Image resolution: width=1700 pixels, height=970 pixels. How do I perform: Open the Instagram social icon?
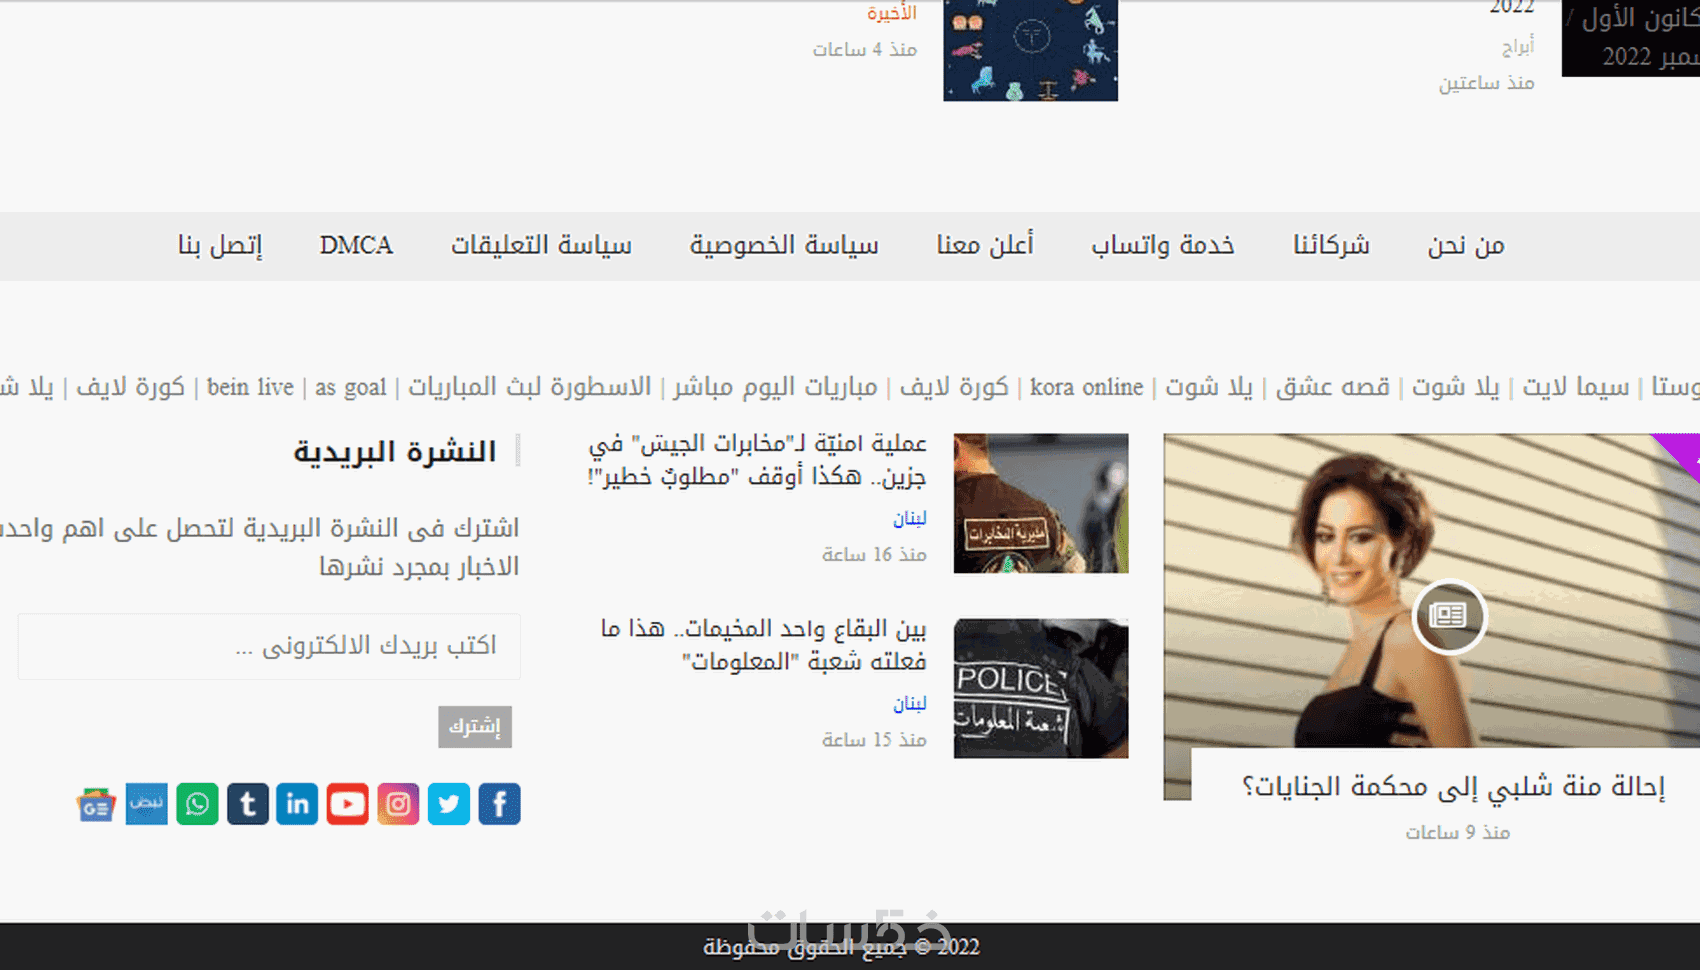click(398, 804)
